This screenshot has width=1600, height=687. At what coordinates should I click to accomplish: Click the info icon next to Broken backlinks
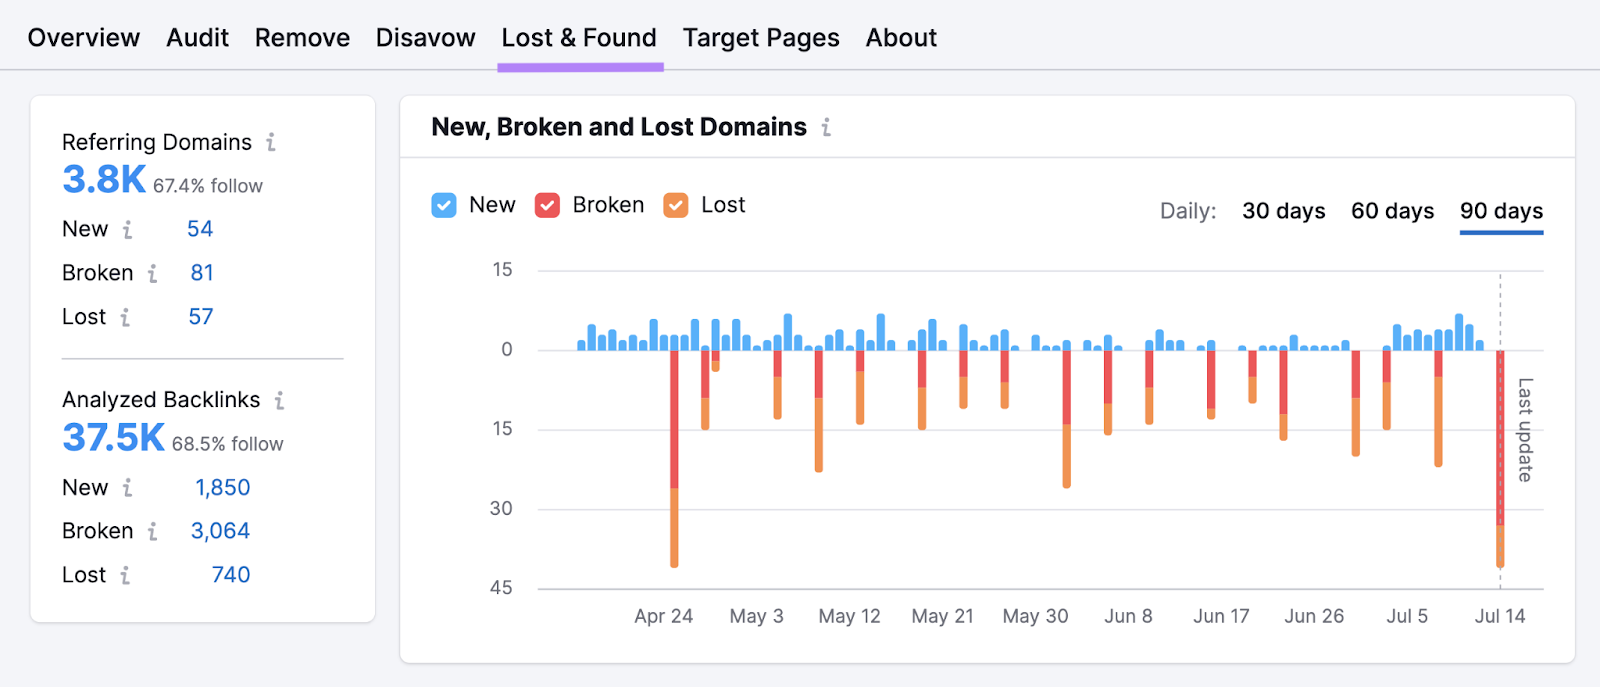tap(151, 531)
